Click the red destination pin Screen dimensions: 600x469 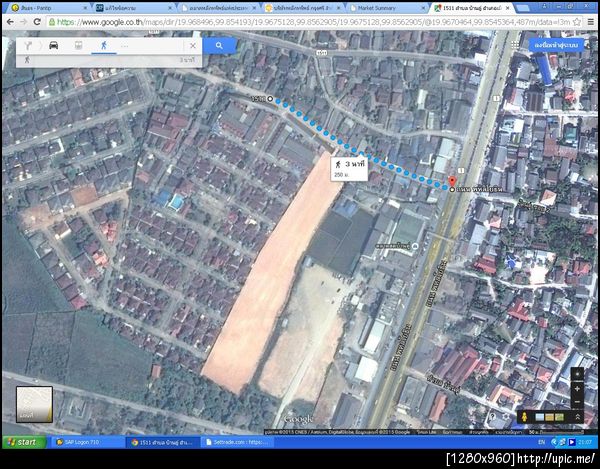(x=452, y=181)
